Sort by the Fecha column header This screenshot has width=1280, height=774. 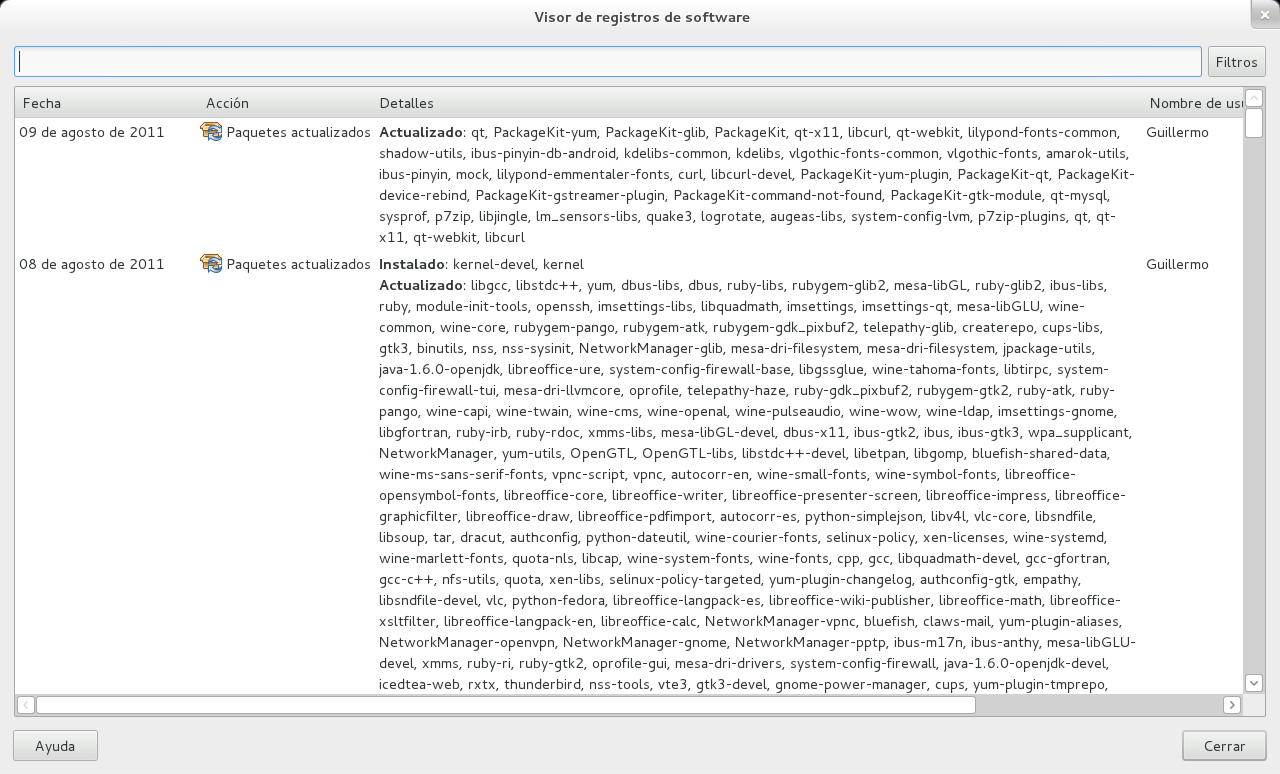point(106,103)
